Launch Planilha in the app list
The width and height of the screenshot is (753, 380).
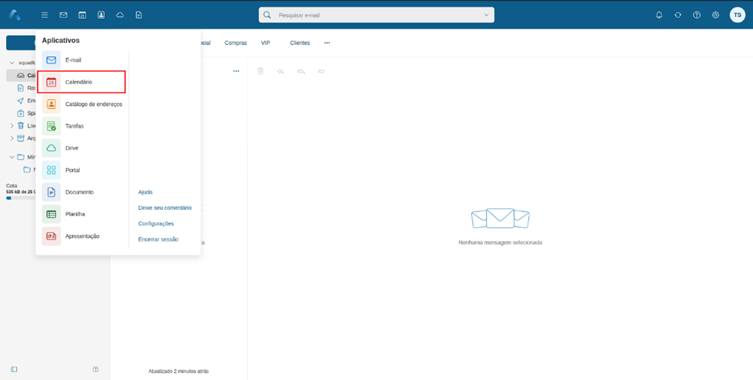(x=82, y=214)
